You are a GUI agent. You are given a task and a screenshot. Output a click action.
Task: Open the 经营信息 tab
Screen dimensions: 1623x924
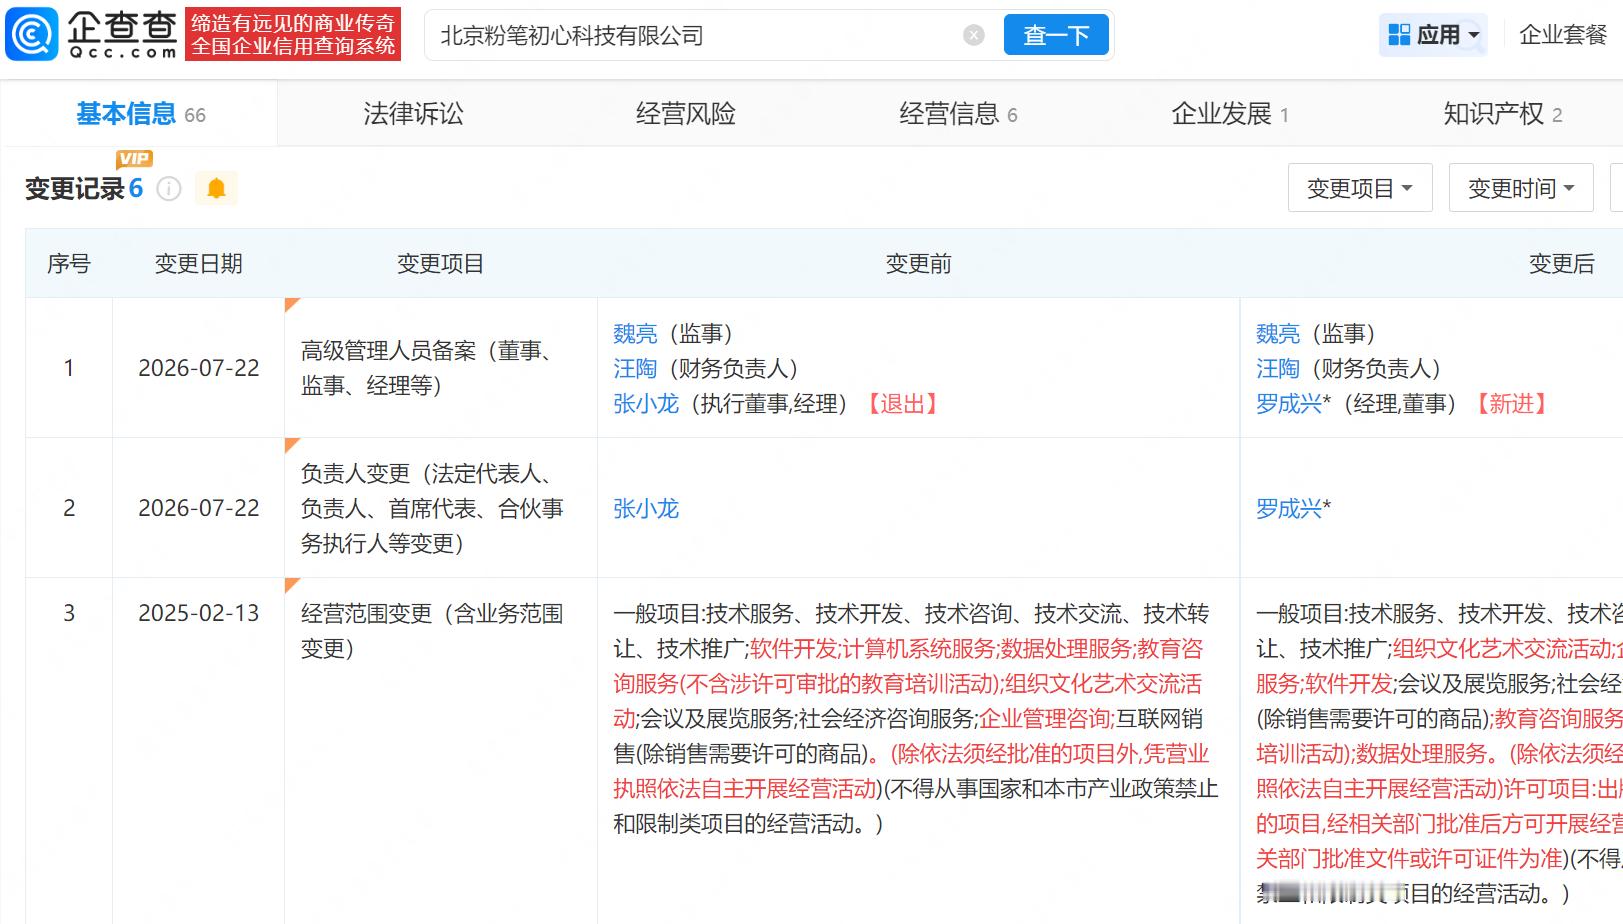pos(958,114)
